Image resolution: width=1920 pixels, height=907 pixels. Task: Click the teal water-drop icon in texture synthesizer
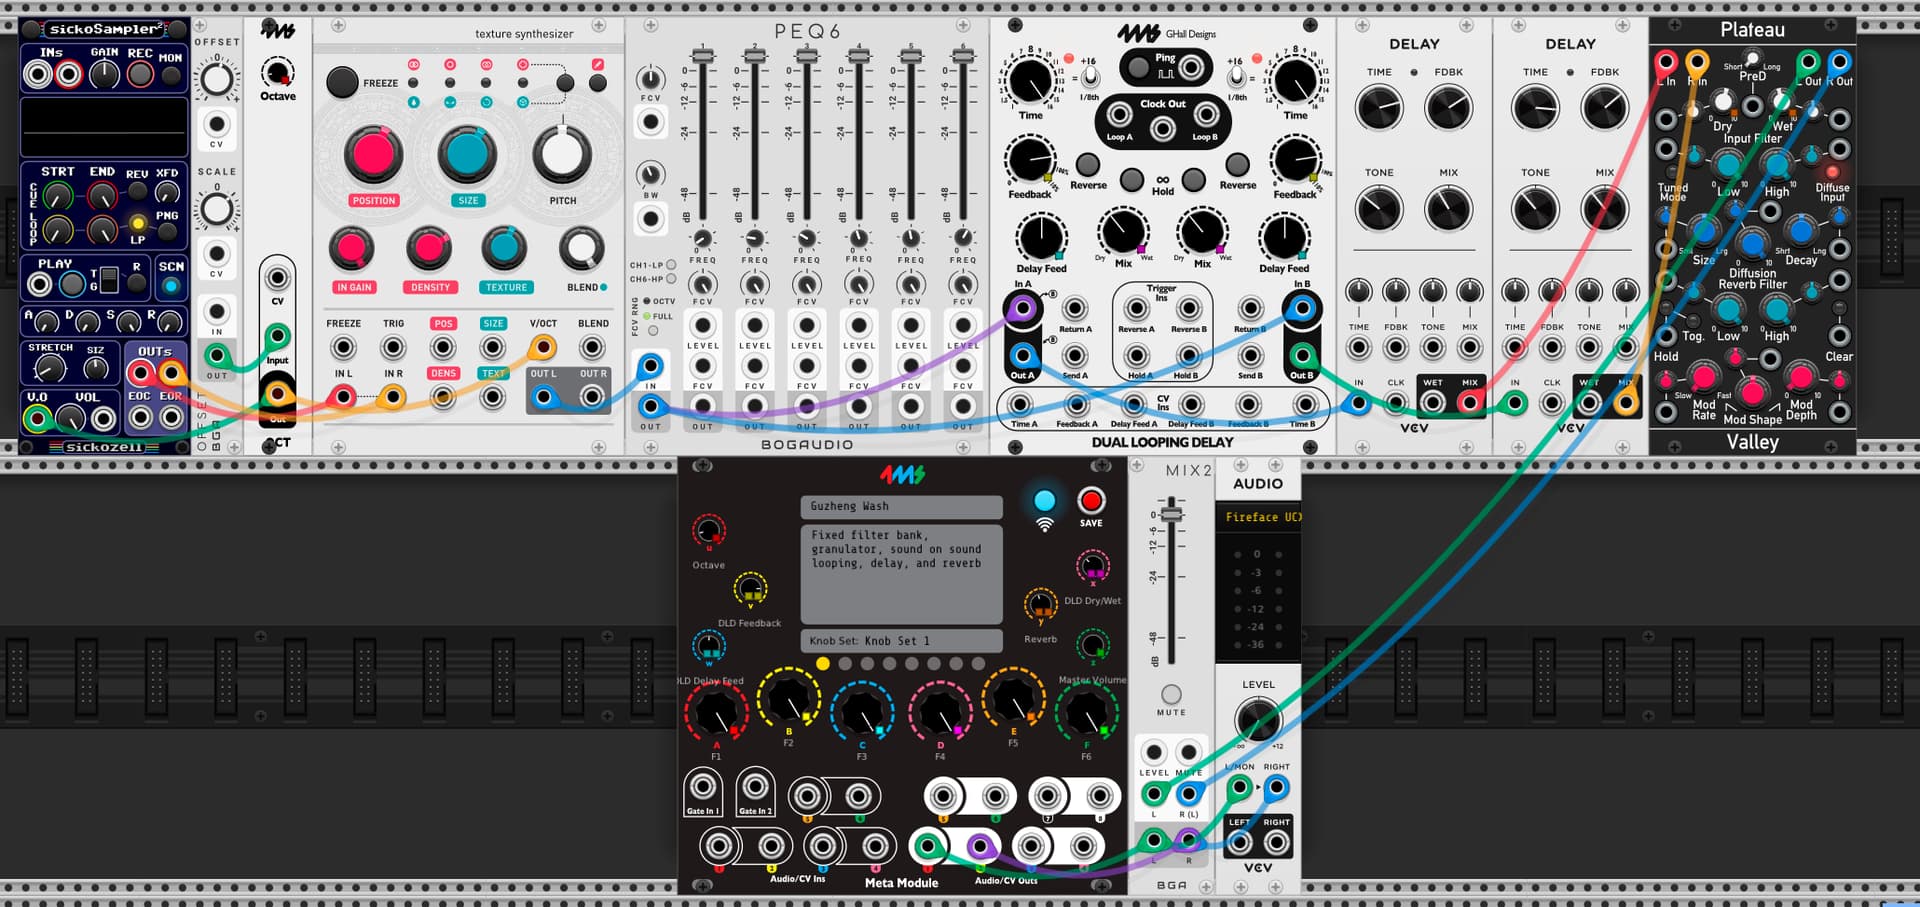pyautogui.click(x=414, y=102)
